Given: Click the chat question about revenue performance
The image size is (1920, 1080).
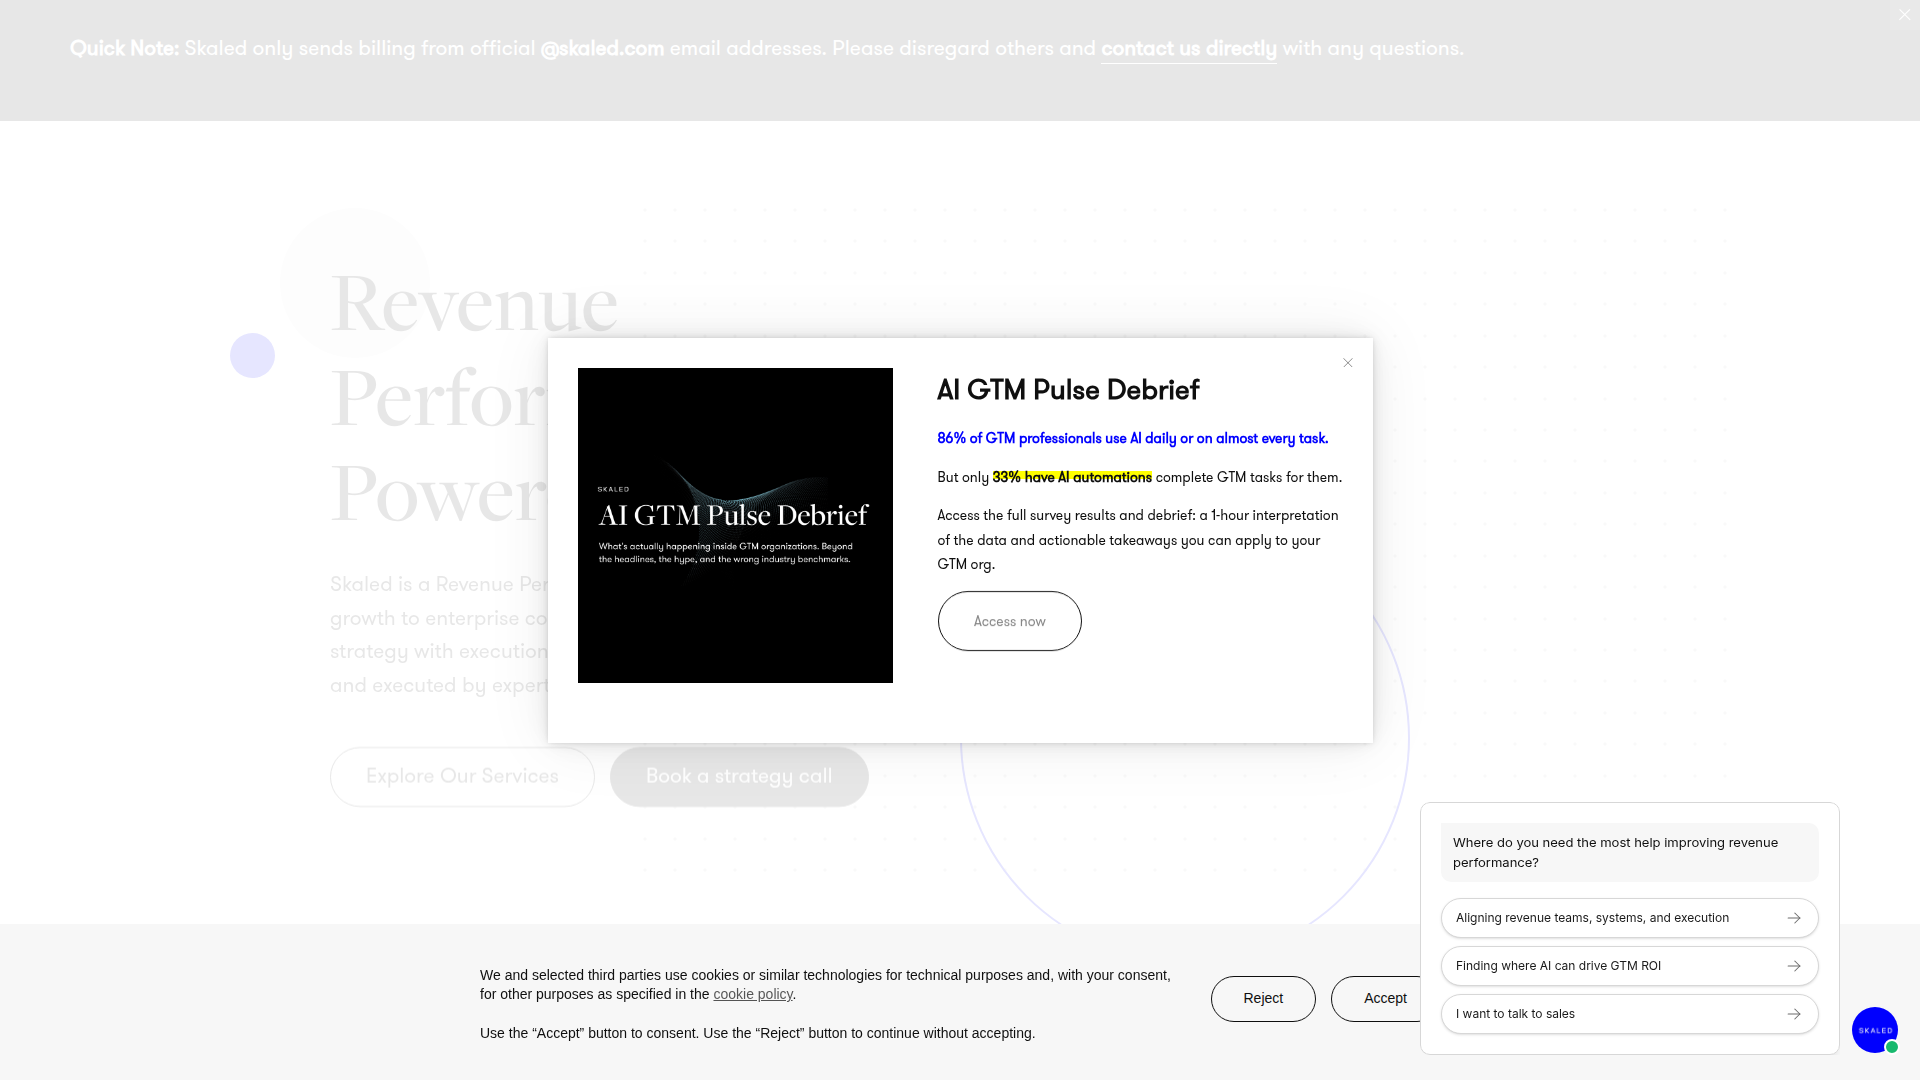Looking at the screenshot, I should click(x=1629, y=853).
